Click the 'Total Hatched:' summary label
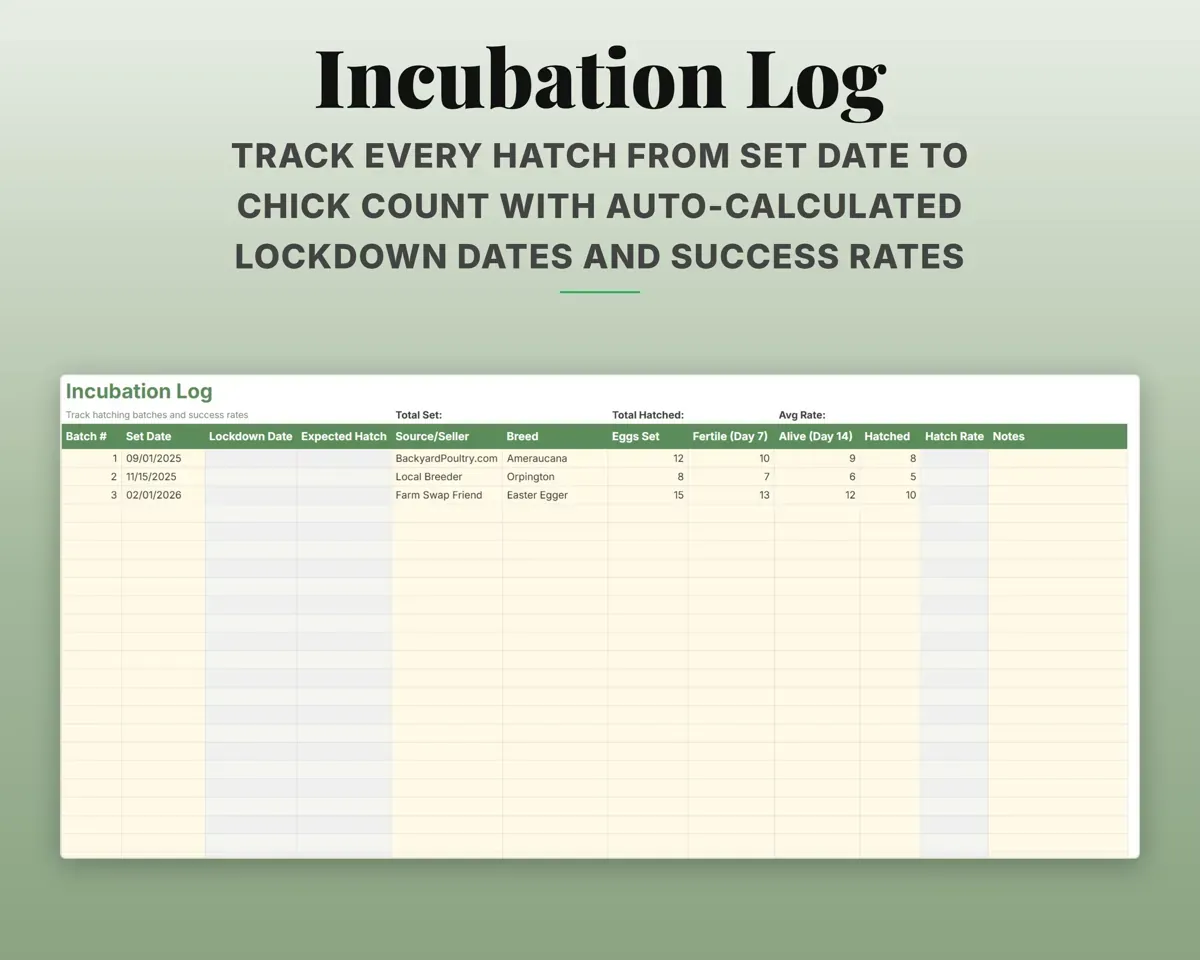 647,414
